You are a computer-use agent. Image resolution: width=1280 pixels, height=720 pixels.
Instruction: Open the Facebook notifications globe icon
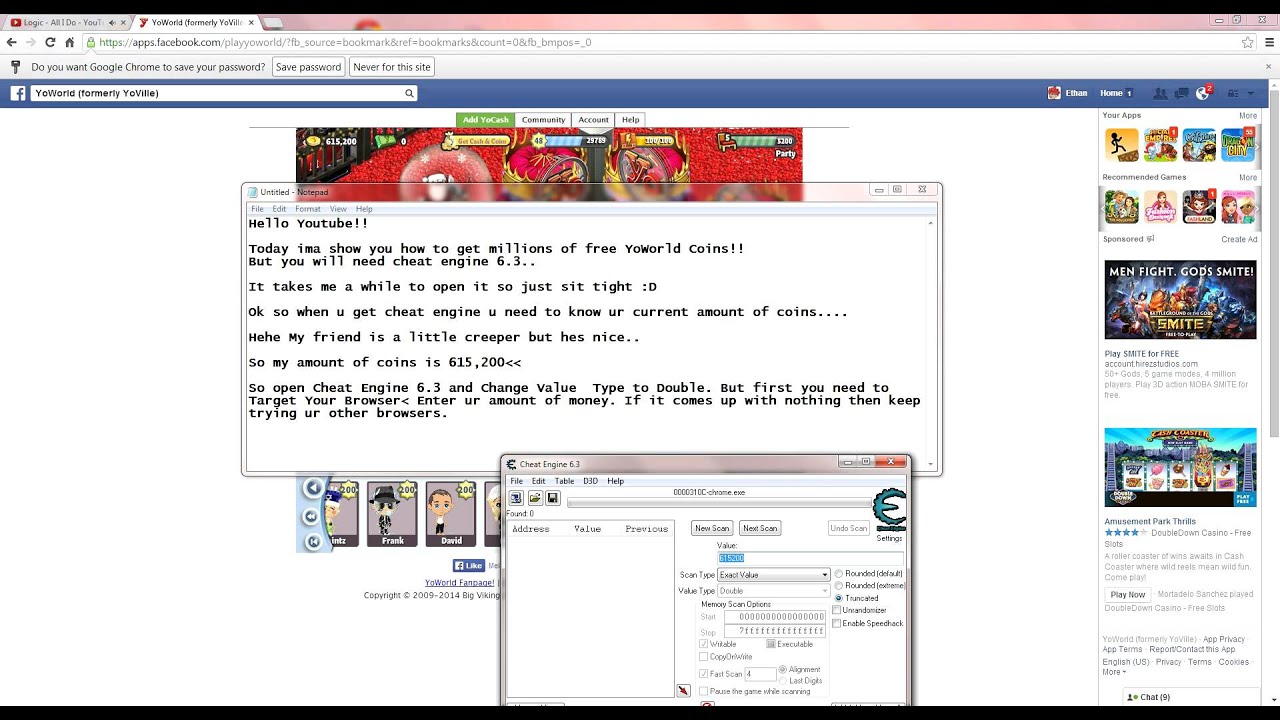pyautogui.click(x=1203, y=93)
